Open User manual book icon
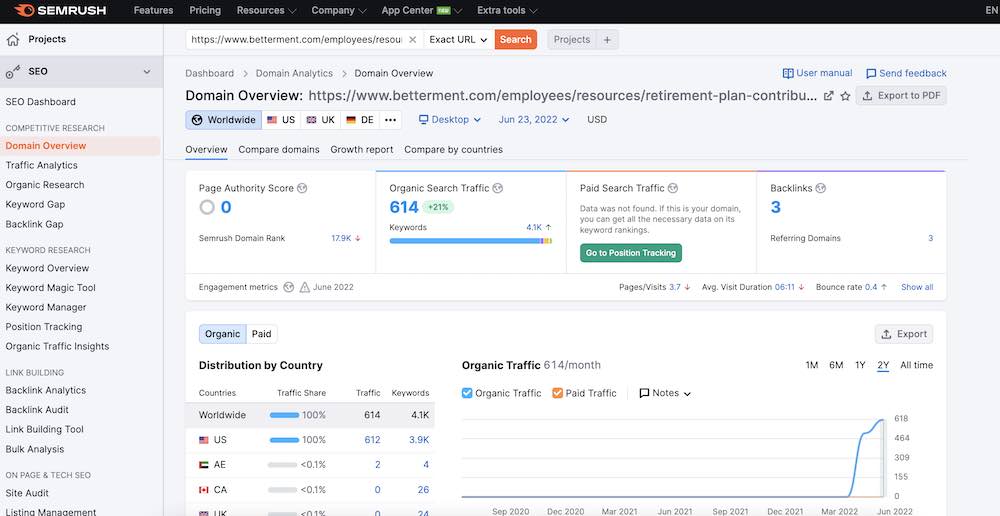This screenshot has width=1000, height=516. pos(788,73)
